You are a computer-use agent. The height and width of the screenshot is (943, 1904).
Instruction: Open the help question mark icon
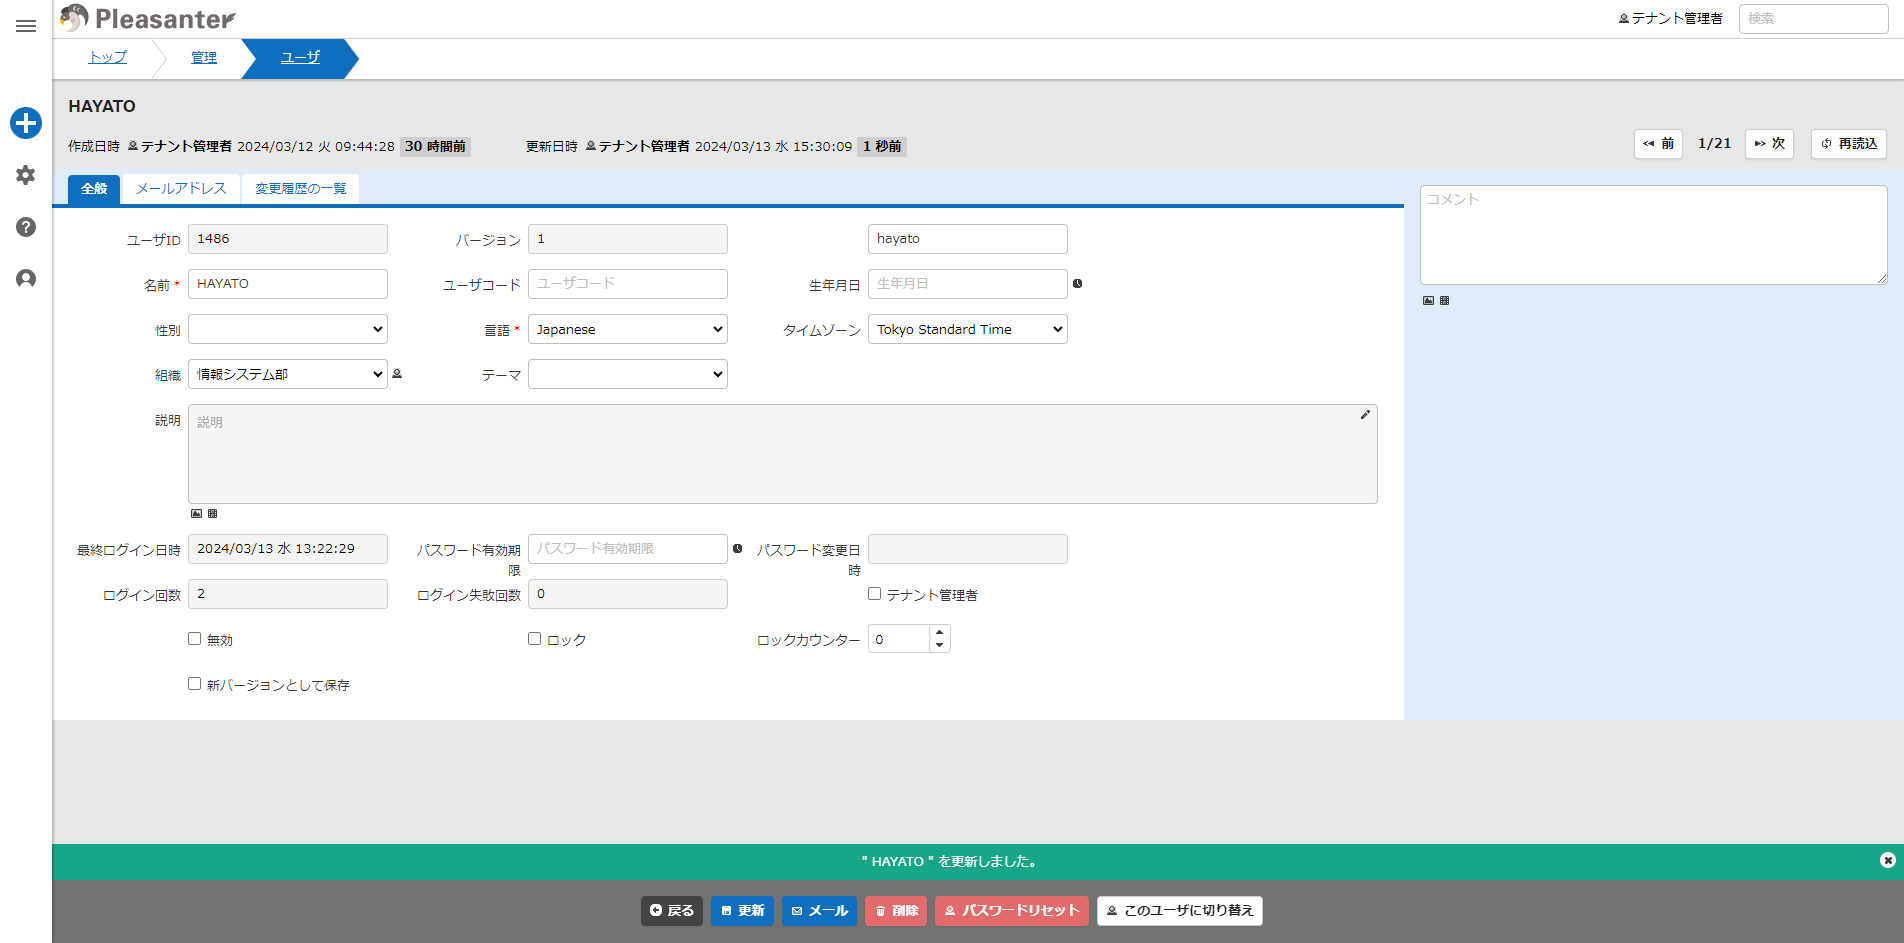[x=26, y=227]
